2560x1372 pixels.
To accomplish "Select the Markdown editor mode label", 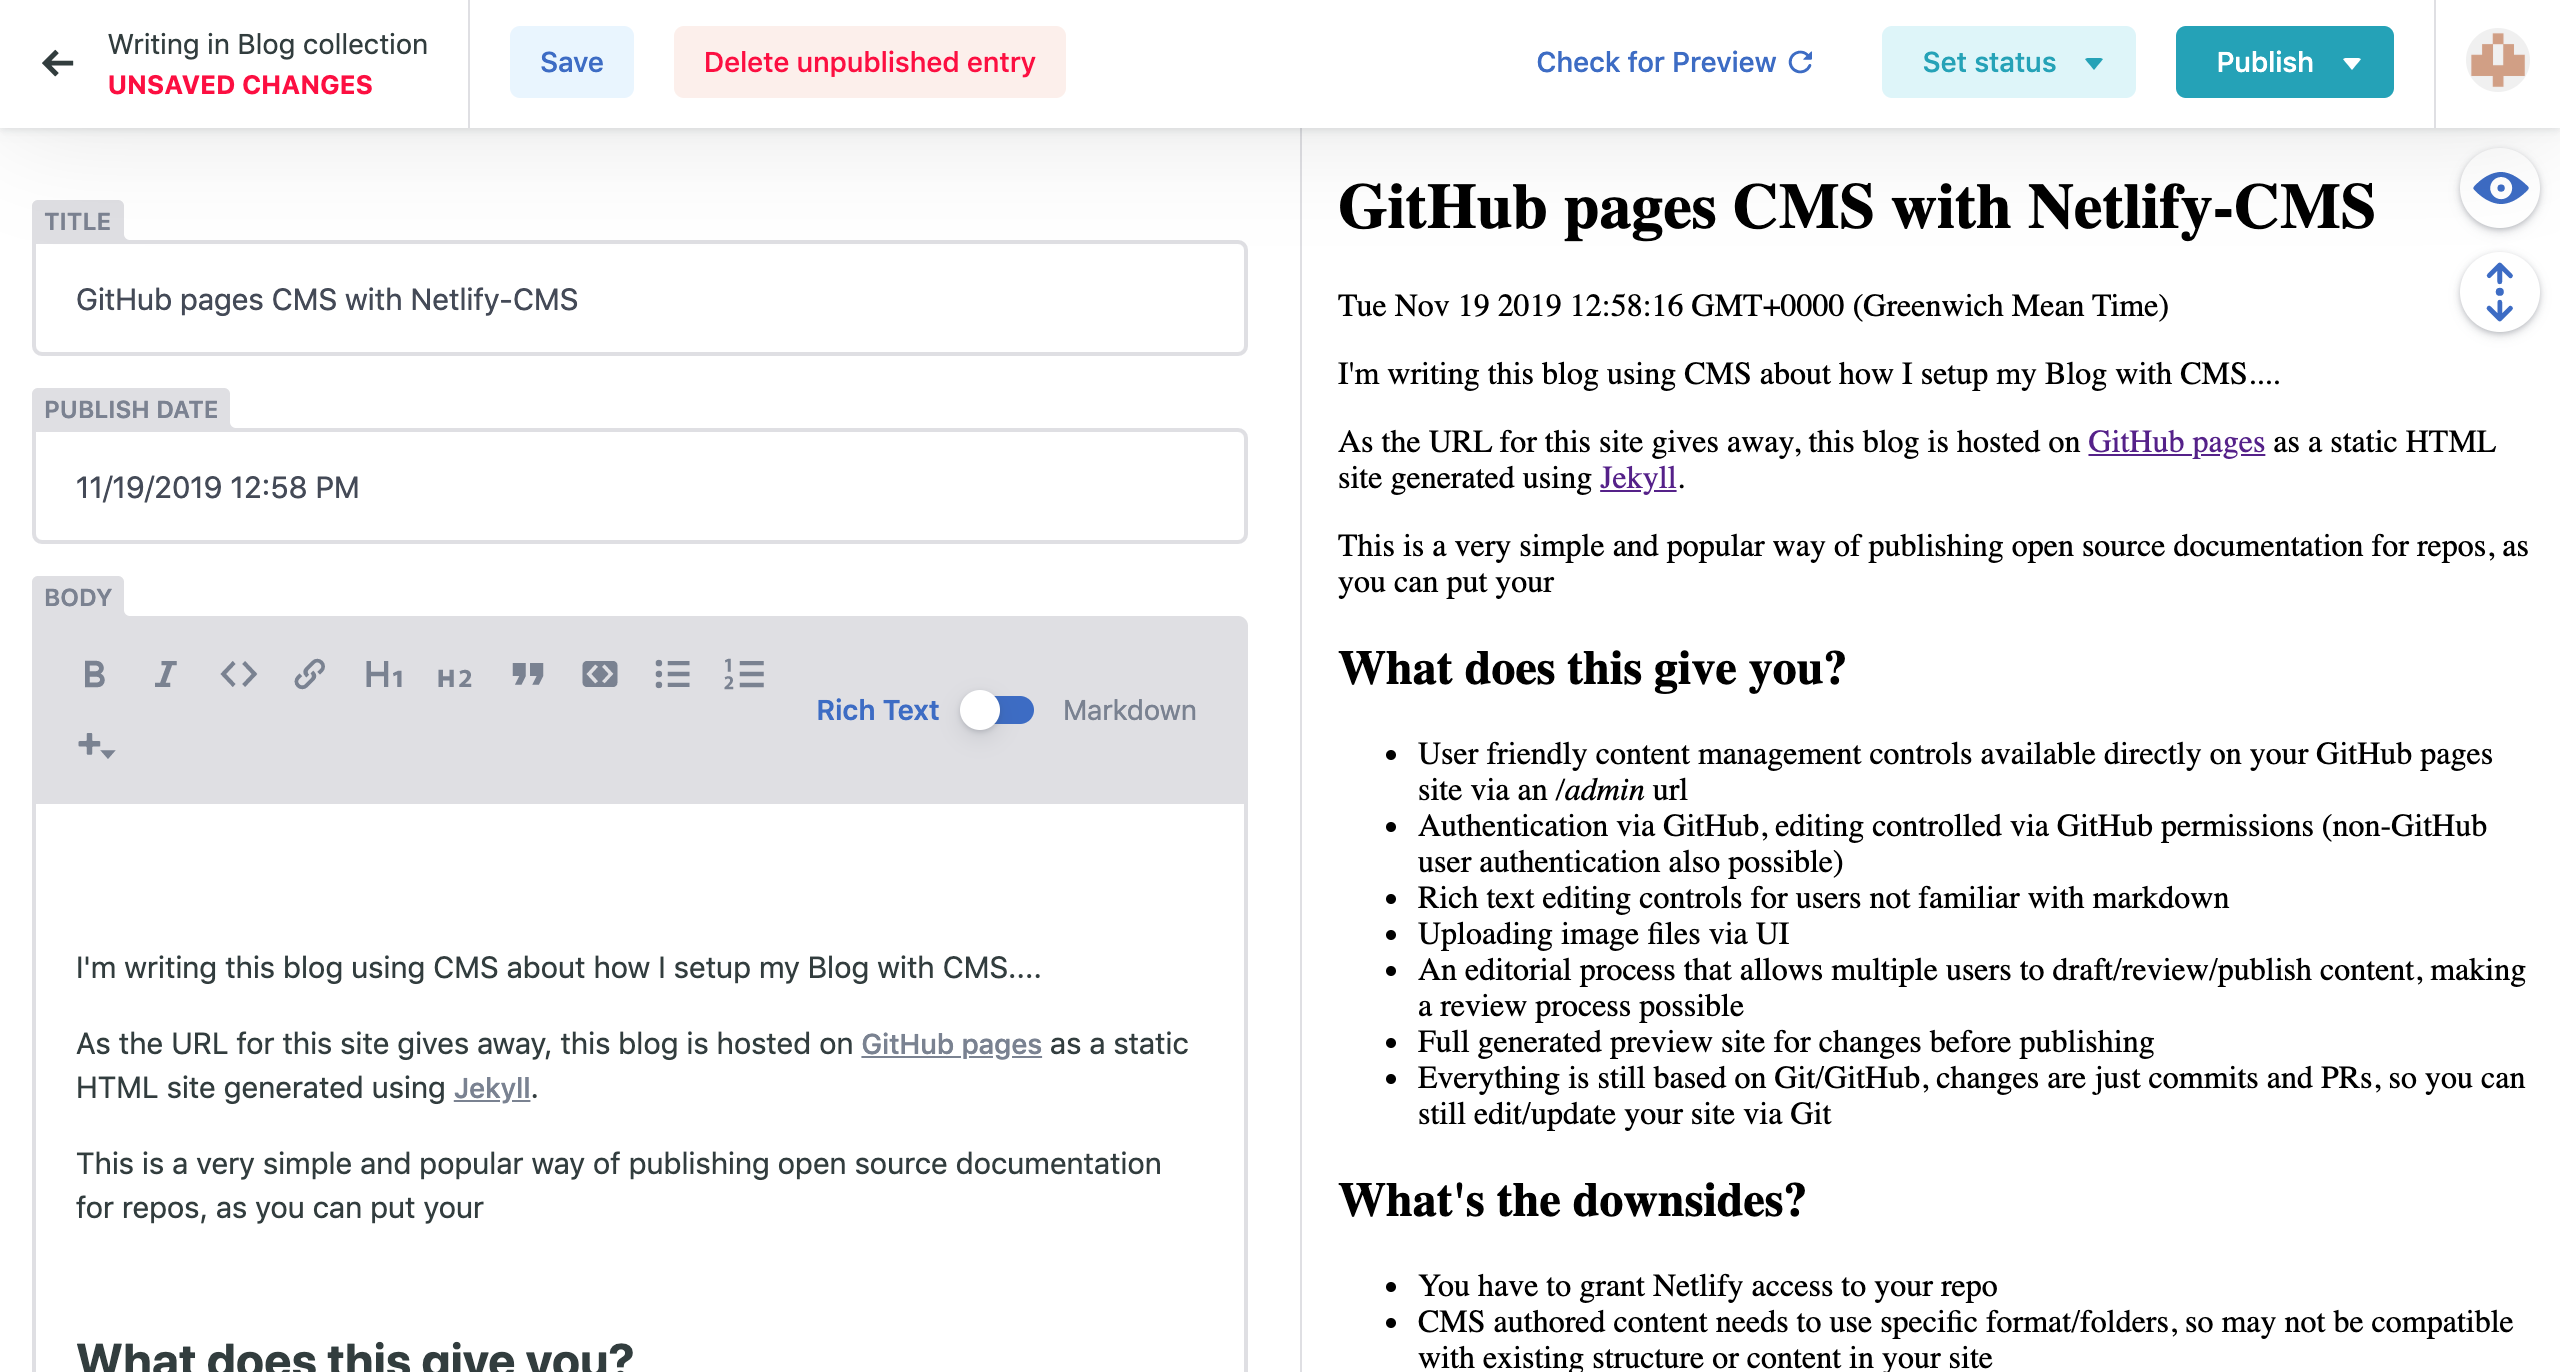I will pyautogui.click(x=1129, y=710).
